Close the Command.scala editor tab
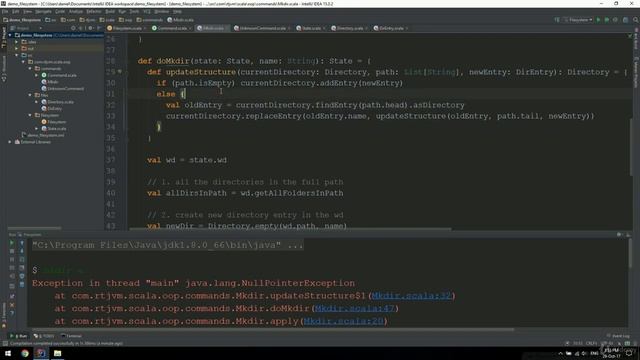This screenshot has height=360, width=640. (x=190, y=28)
